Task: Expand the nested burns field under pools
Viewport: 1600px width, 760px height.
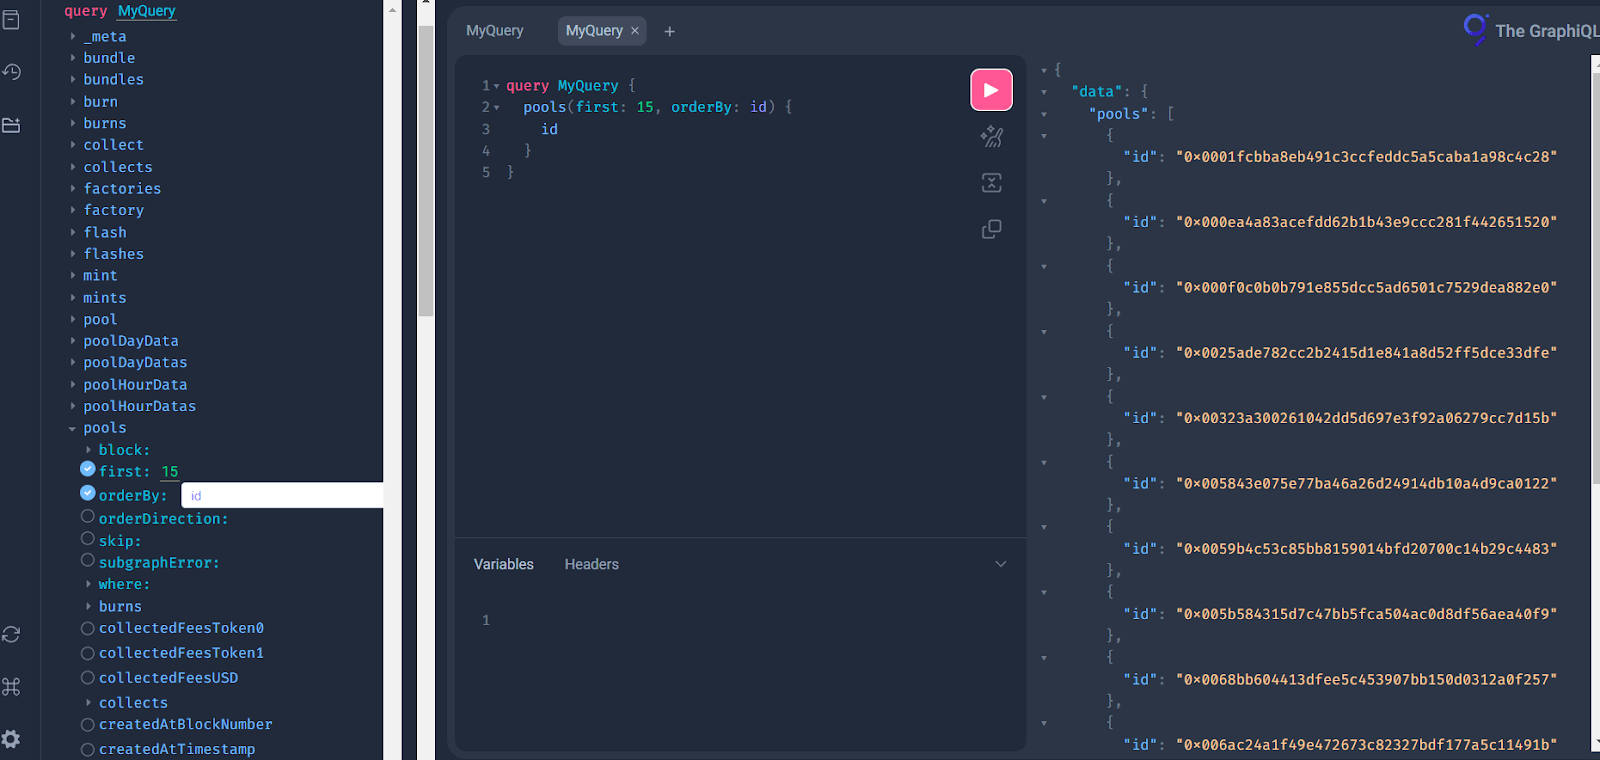Action: point(88,606)
